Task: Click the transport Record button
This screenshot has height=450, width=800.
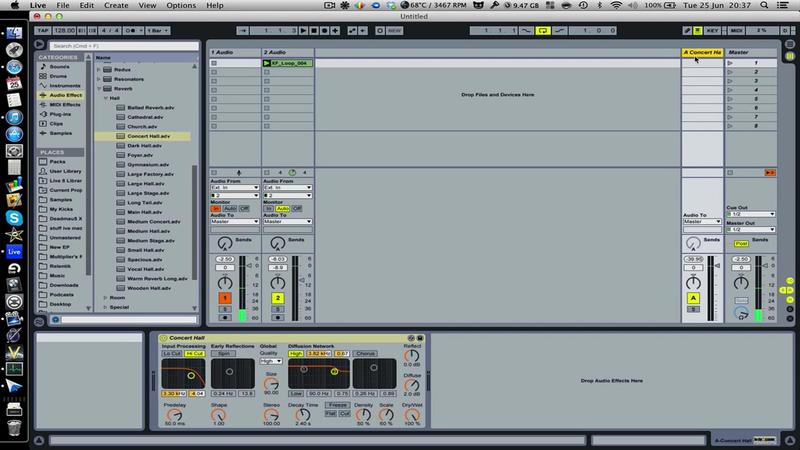Action: 324,31
